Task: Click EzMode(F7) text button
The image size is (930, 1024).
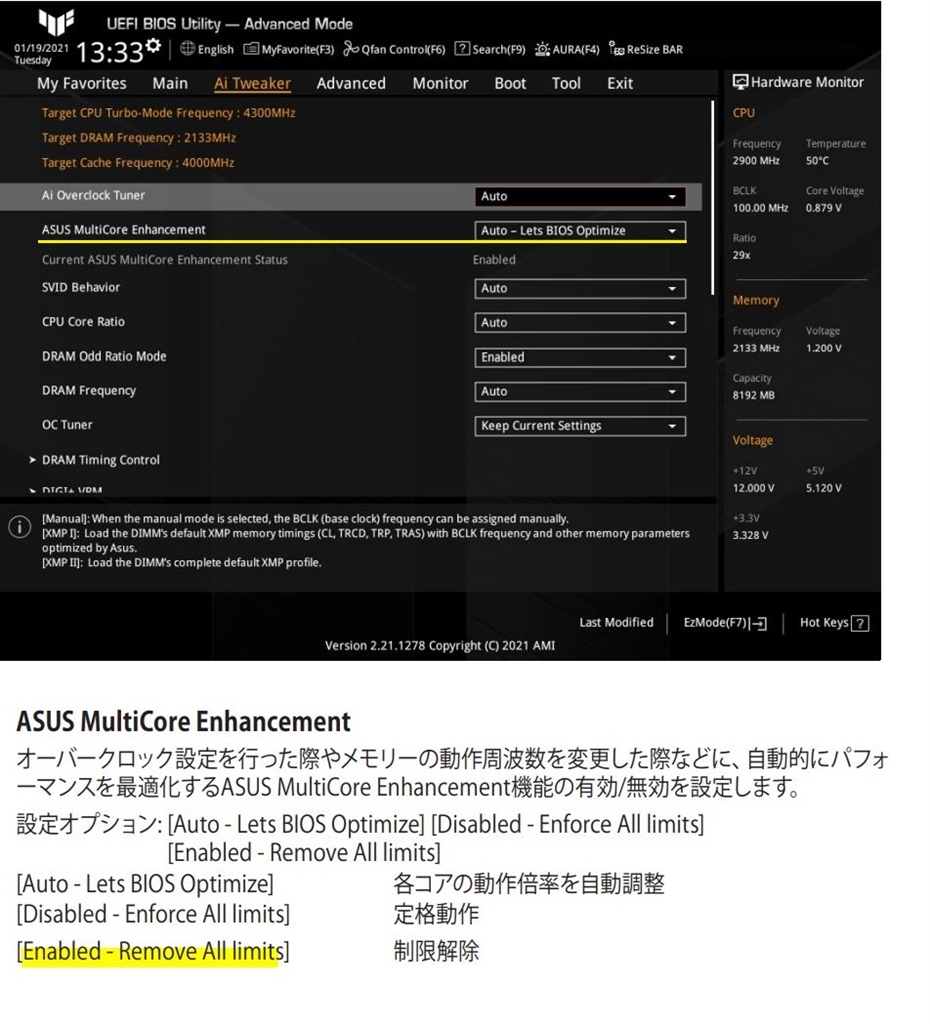Action: tap(716, 623)
